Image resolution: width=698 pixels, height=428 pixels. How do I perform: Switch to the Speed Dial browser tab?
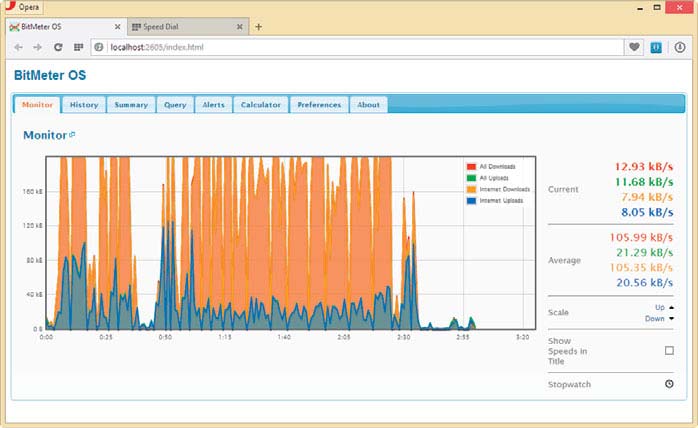[187, 27]
